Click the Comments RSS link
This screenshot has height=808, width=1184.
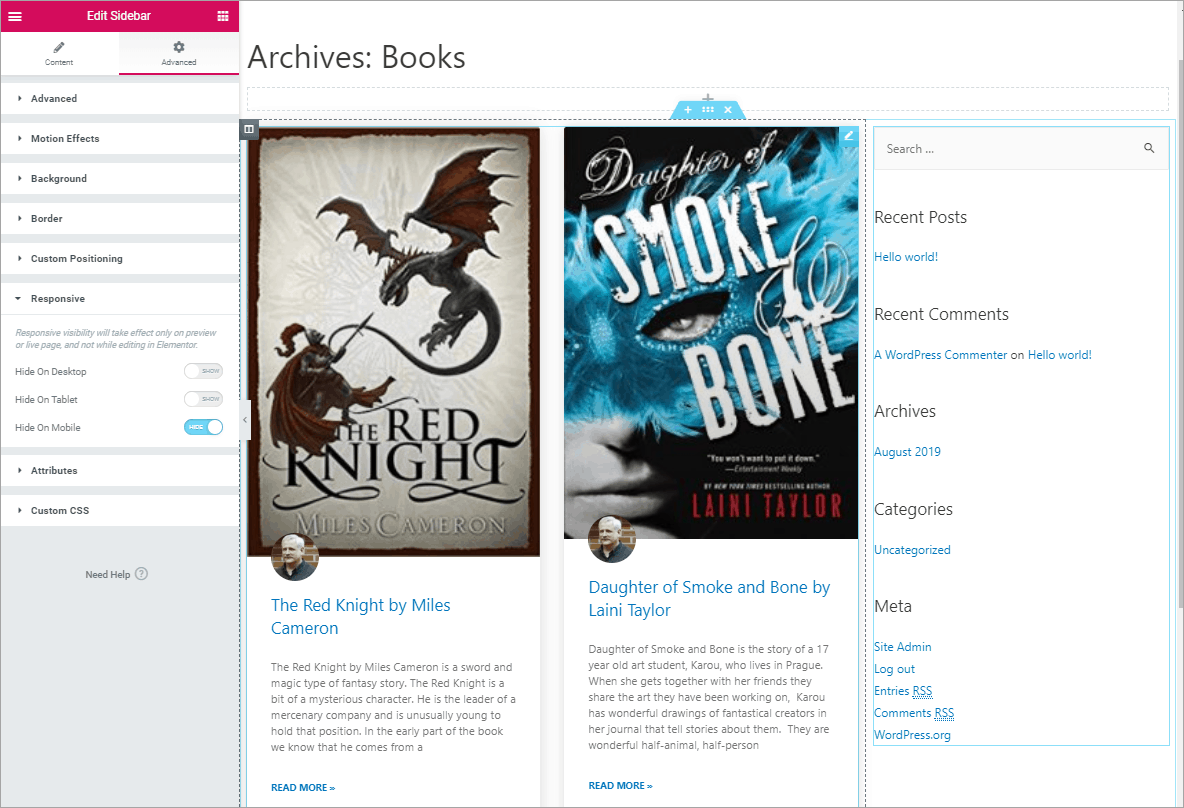(914, 713)
